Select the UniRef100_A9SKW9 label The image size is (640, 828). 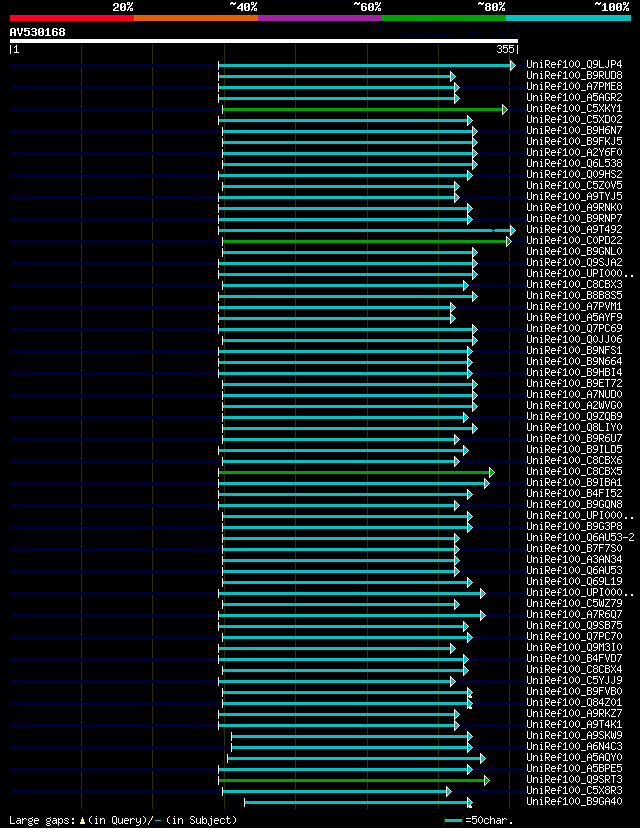click(574, 736)
